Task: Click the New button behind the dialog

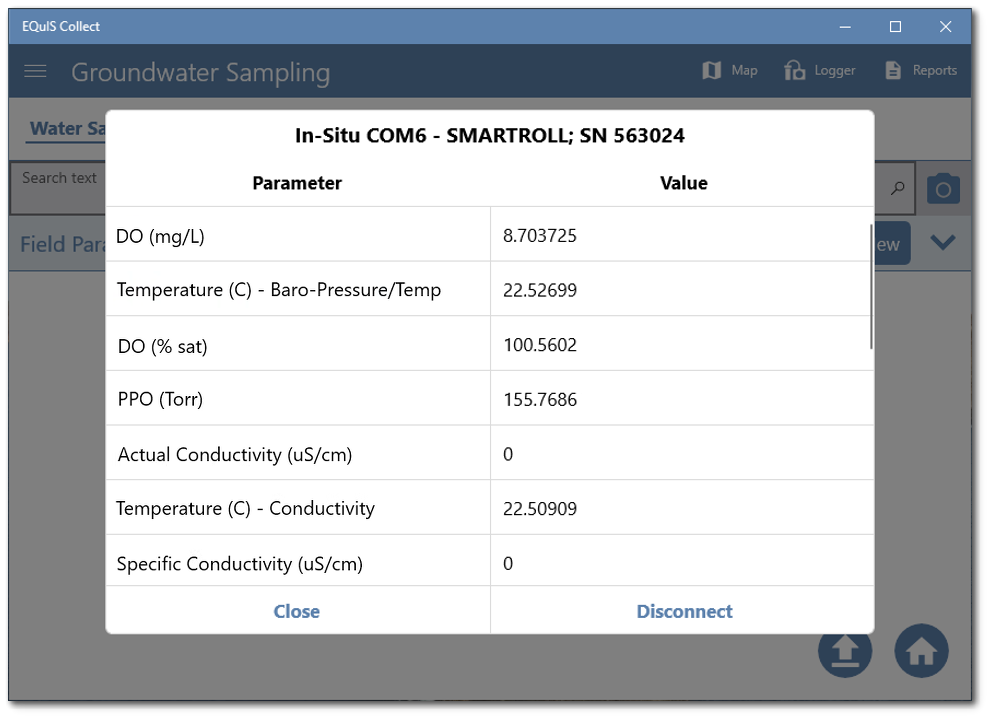Action: pyautogui.click(x=889, y=242)
